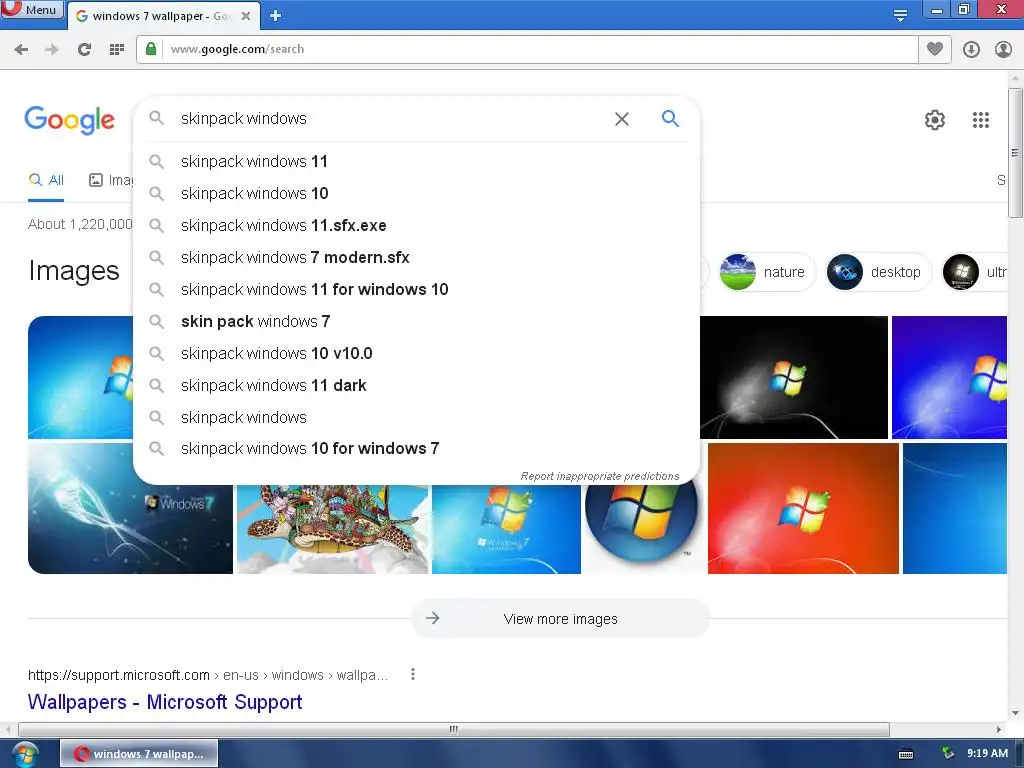Reload the current page
The image size is (1024, 768).
(84, 49)
